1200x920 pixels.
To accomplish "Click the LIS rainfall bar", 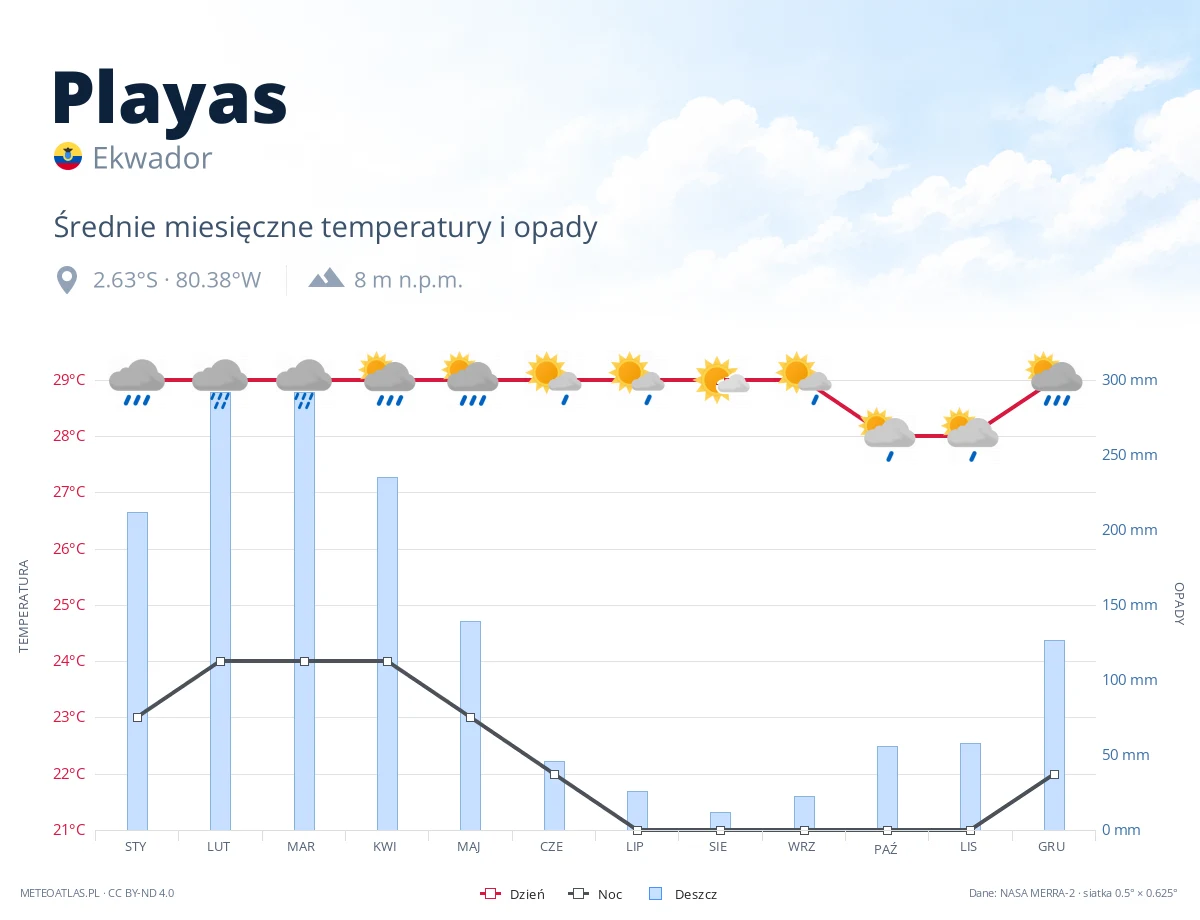I will pos(971,786).
